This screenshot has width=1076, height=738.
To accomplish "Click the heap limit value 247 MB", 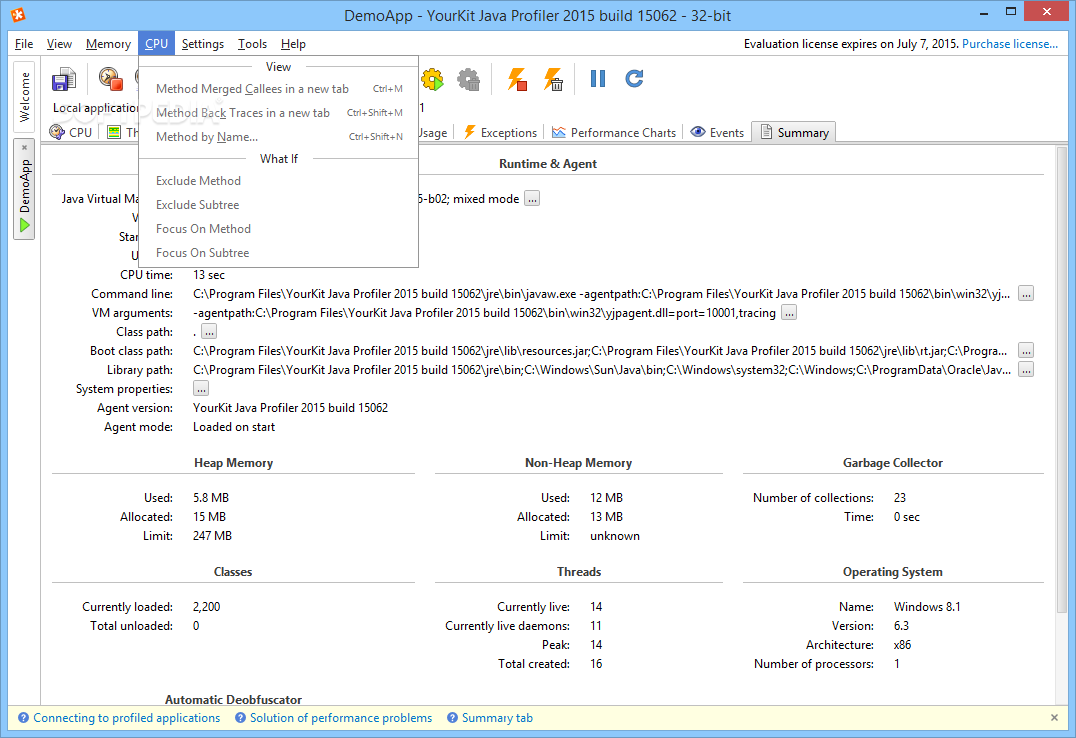I will click(212, 535).
